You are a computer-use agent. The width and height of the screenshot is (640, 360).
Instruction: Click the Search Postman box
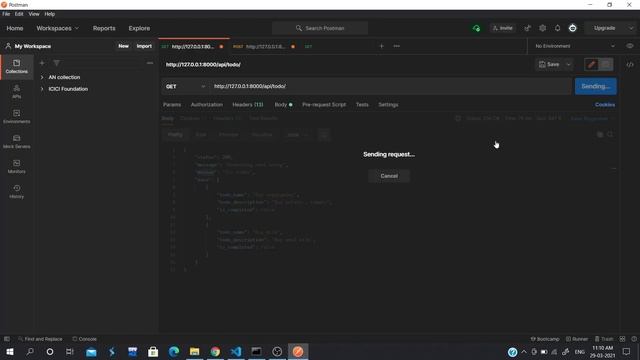pyautogui.click(x=320, y=28)
